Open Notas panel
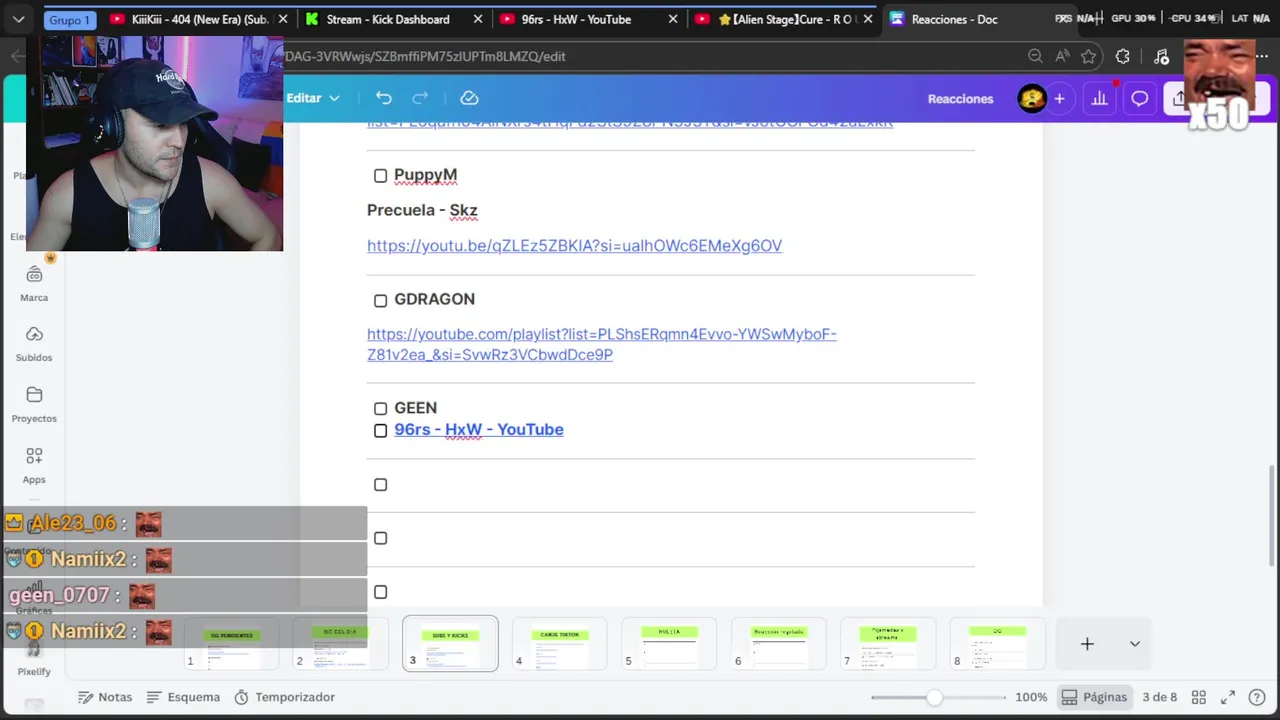Screen dimensions: 1280x720 tap(105, 697)
